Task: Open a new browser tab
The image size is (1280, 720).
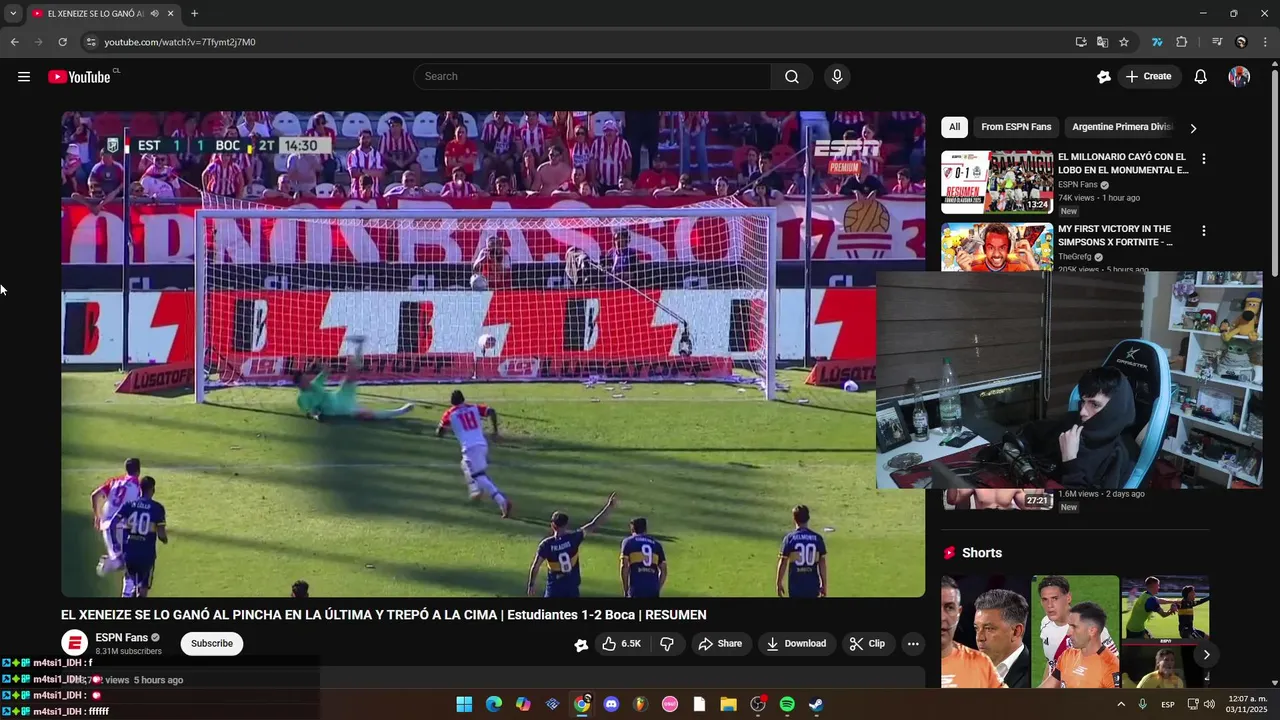Action: click(x=194, y=14)
